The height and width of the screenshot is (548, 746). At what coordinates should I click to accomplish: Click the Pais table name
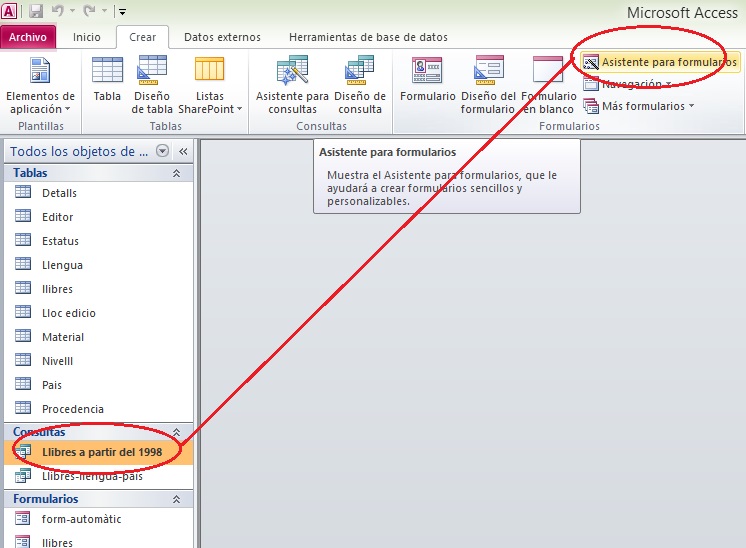pyautogui.click(x=52, y=385)
